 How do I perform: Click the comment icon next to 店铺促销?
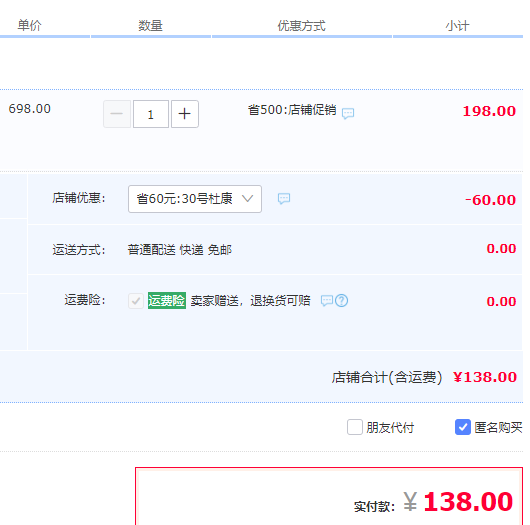tap(348, 113)
